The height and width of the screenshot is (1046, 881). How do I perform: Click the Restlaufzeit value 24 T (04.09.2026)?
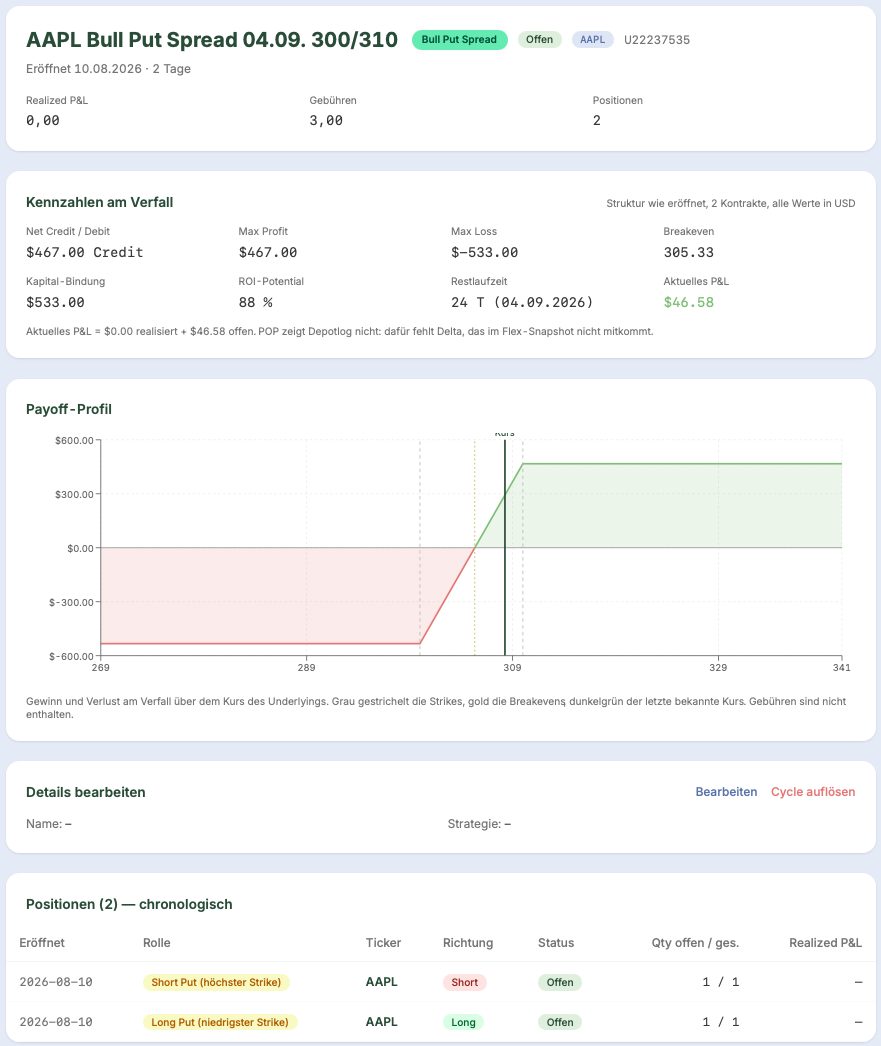[522, 302]
